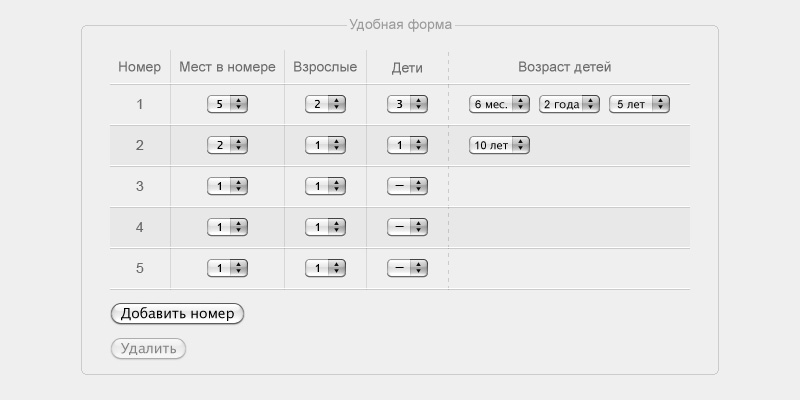Viewport: 800px width, 400px height.
Task: Open room 3 beds dropdown
Action: 227,186
